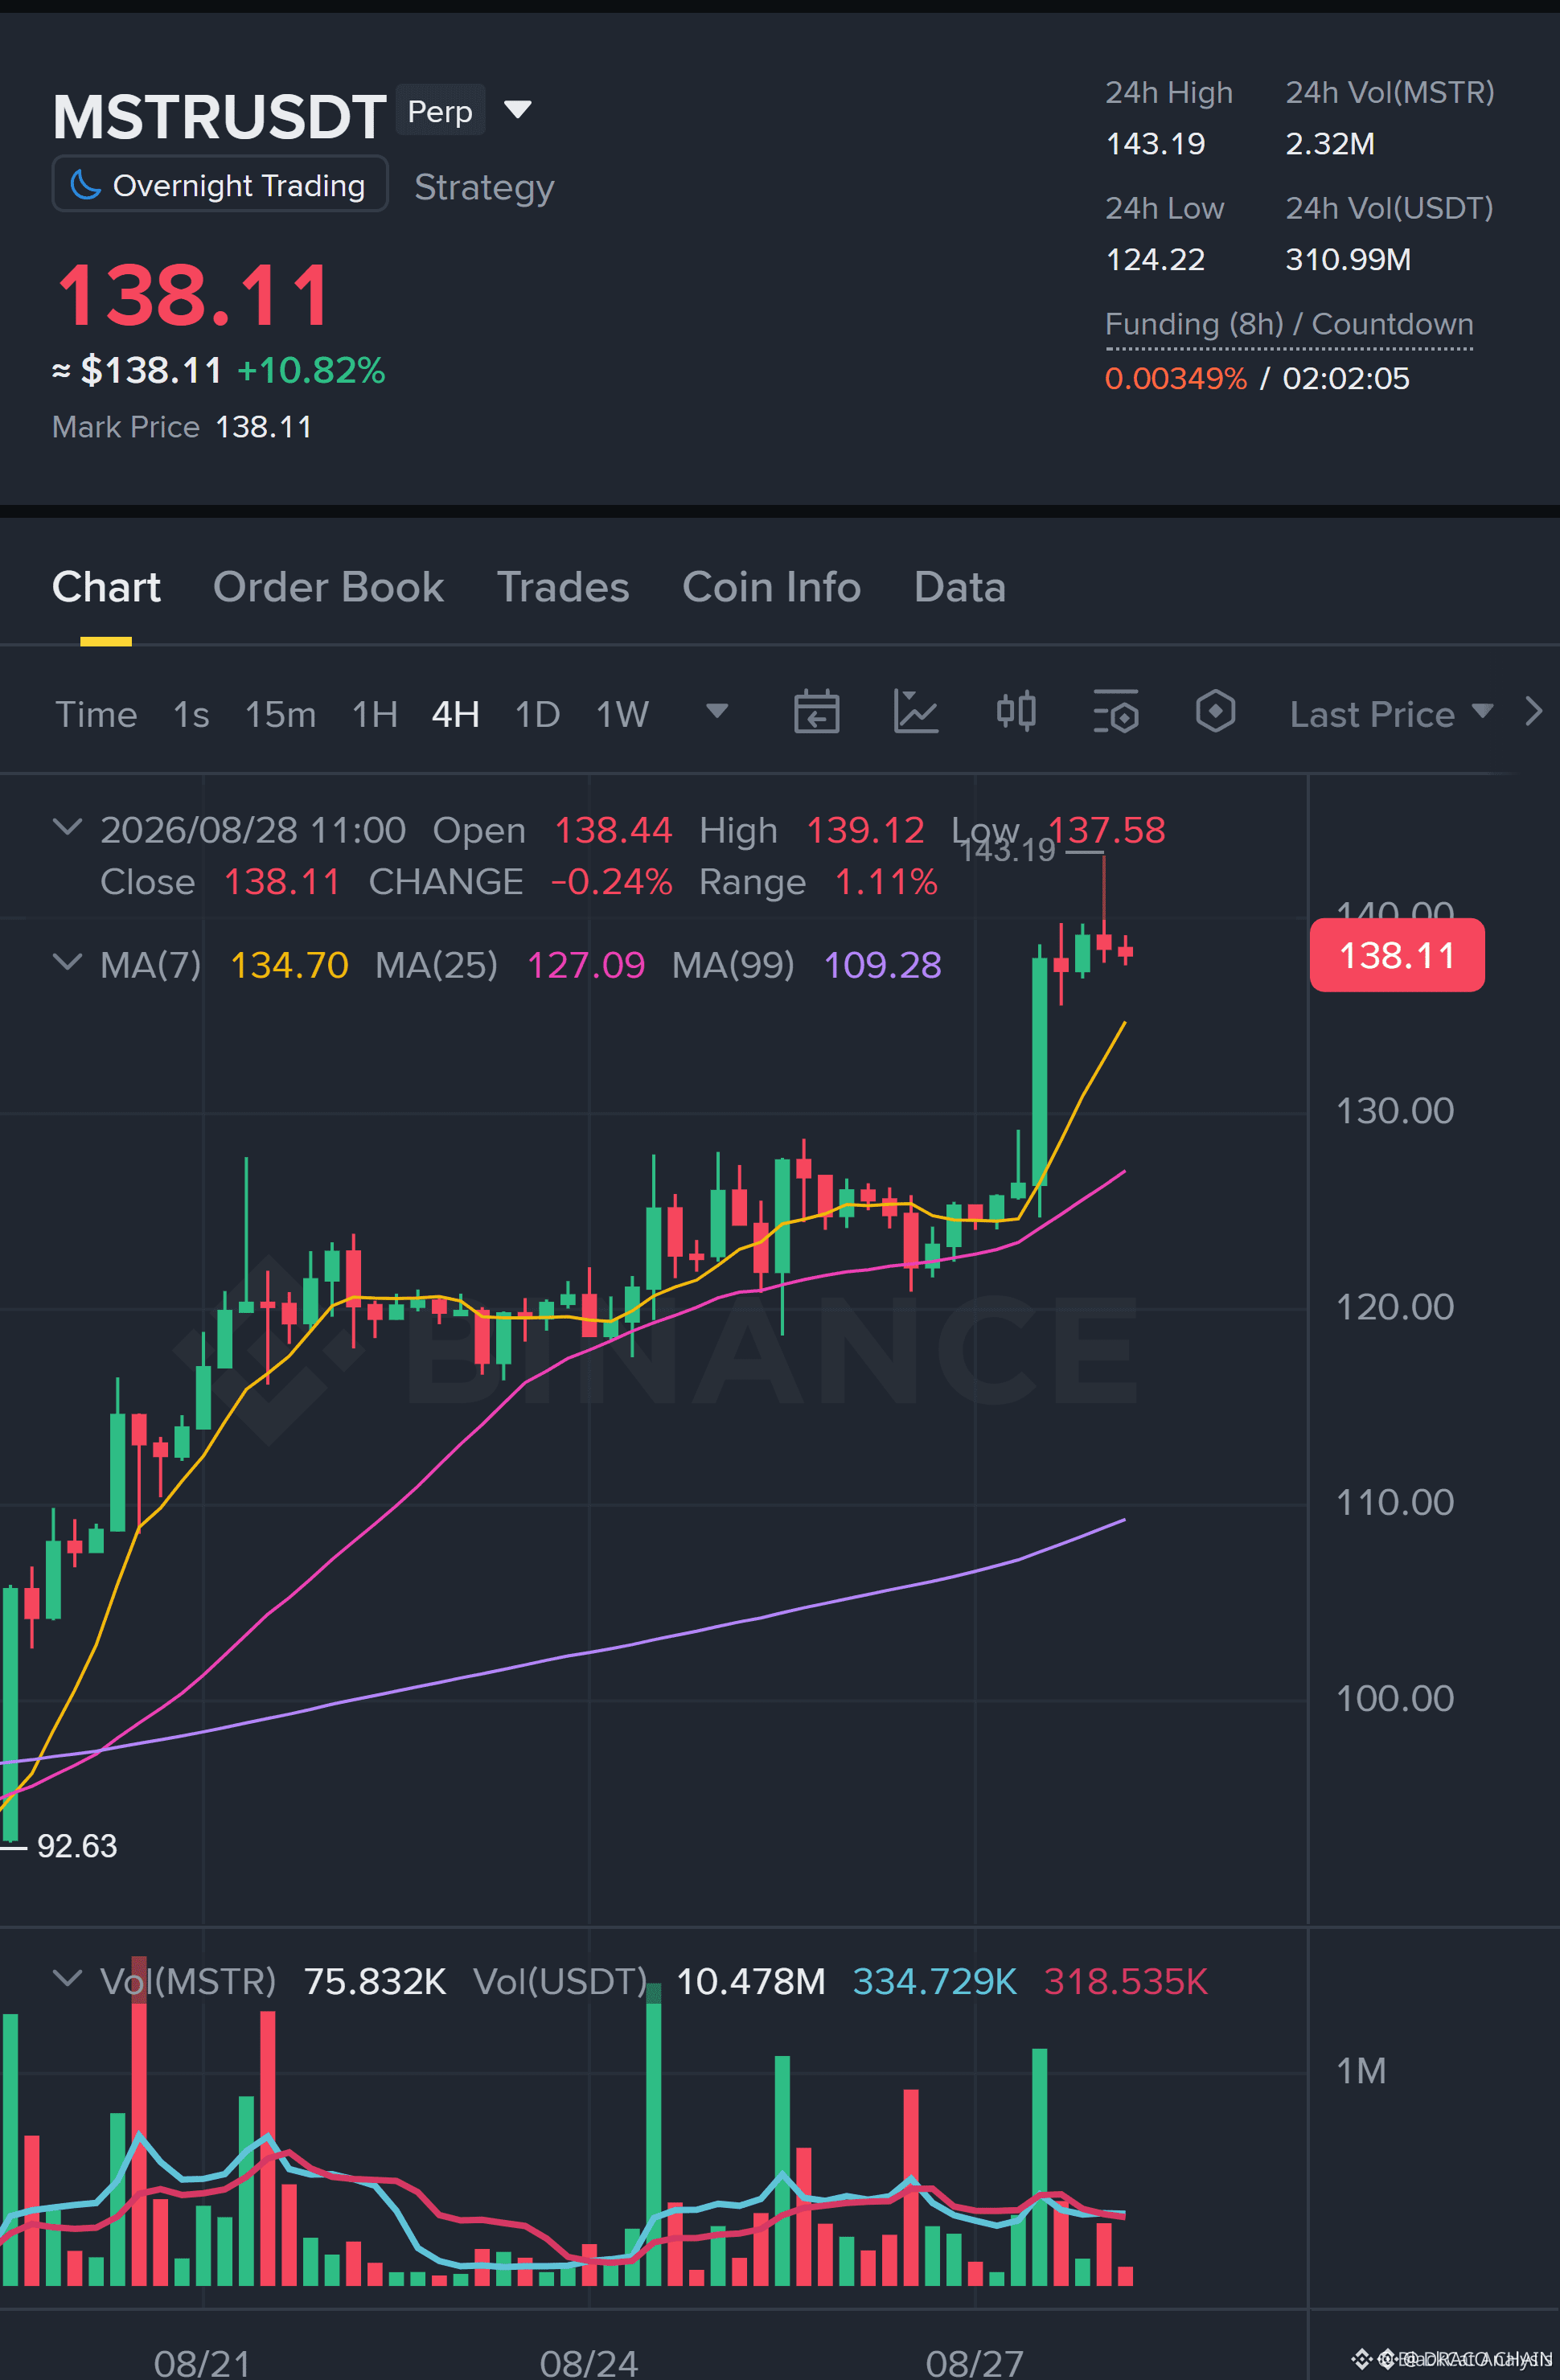Screen dimensions: 1560x2380
Task: Select the 4H timeframe
Action: pos(456,714)
